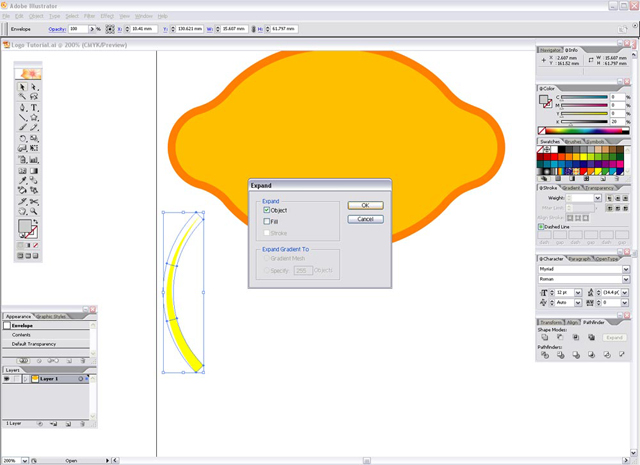Open the Opacity slider arrow in control bar
Screen dimensions: 640x465
pyautogui.click(x=92, y=29)
